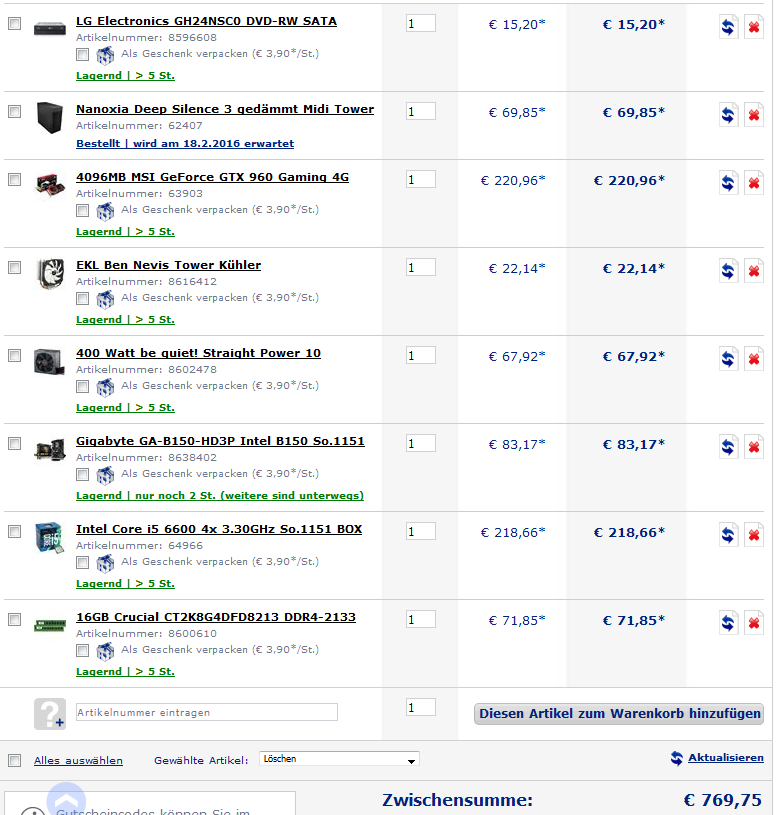Delete the LG DVD-RW item

pyautogui.click(x=754, y=27)
